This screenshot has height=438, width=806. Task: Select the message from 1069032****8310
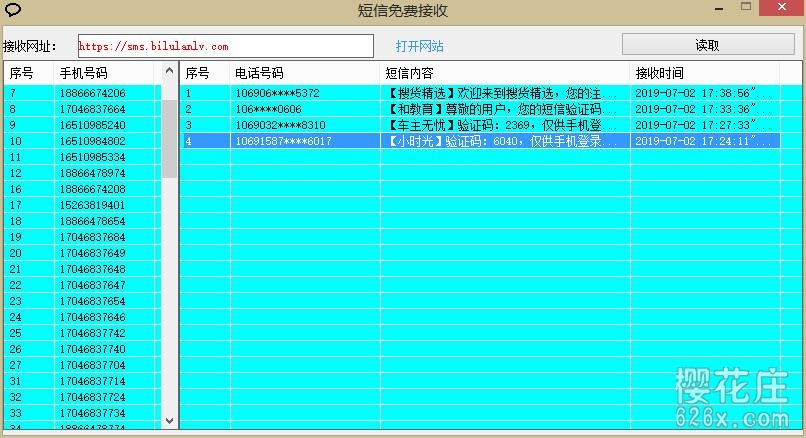(281, 125)
